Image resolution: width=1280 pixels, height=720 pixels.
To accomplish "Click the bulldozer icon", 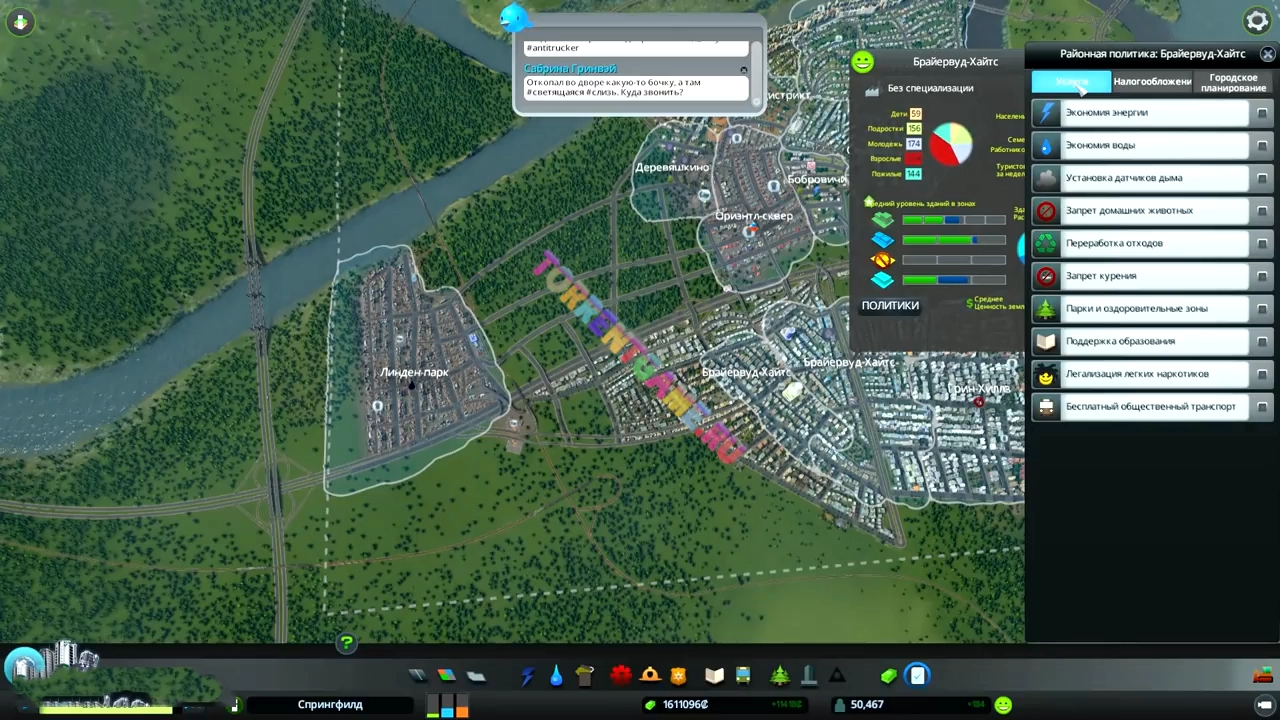I will pyautogui.click(x=1263, y=675).
